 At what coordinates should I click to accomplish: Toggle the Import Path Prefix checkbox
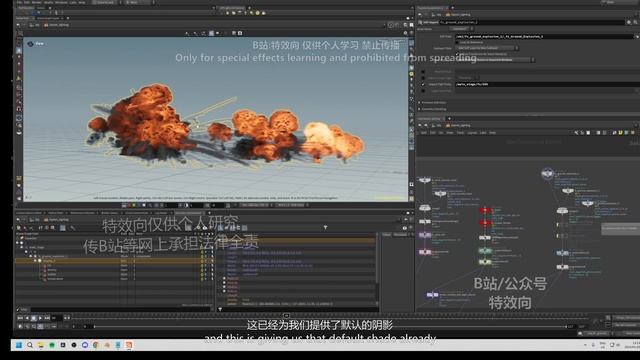pos(423,84)
